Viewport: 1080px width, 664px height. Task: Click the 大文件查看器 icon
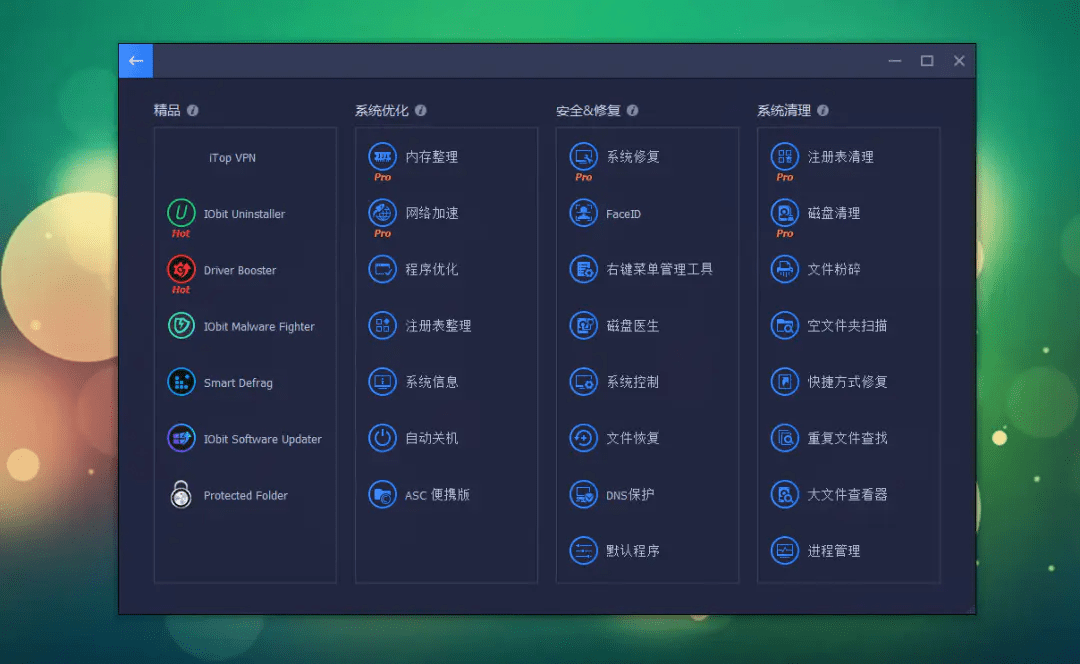tap(785, 494)
